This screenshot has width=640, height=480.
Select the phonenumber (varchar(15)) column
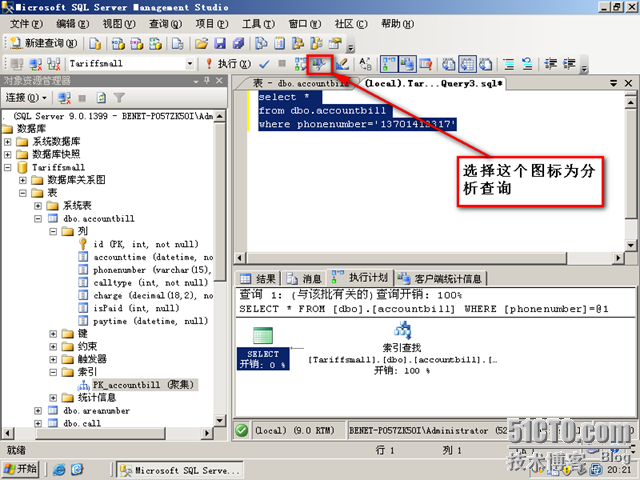pos(152,270)
